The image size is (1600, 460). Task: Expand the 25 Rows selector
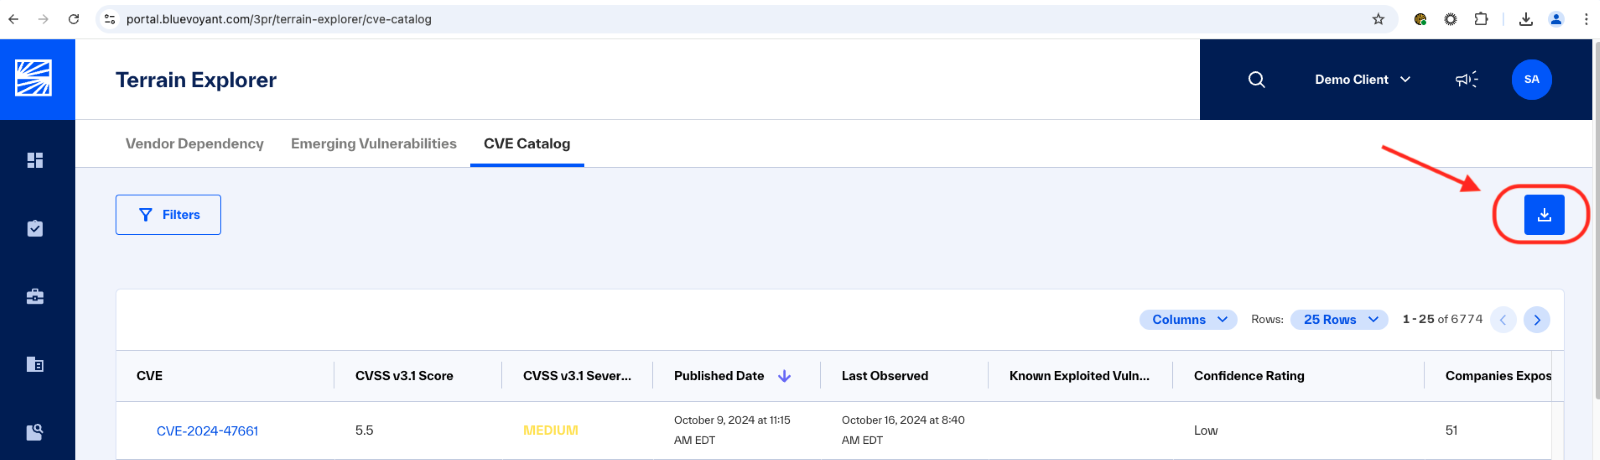pos(1339,320)
